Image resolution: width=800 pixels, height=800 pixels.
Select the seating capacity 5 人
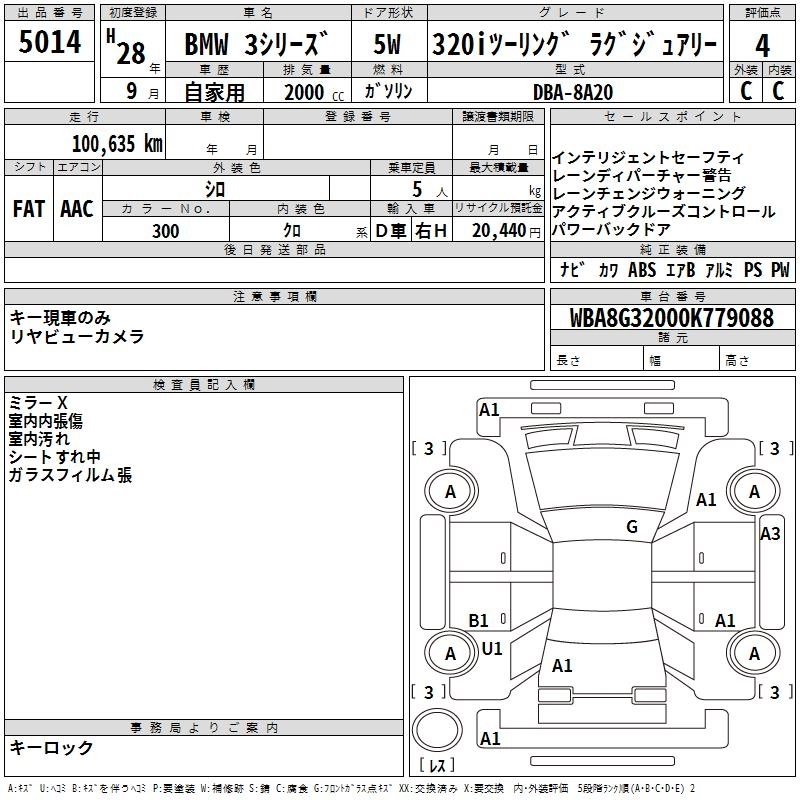coord(430,190)
